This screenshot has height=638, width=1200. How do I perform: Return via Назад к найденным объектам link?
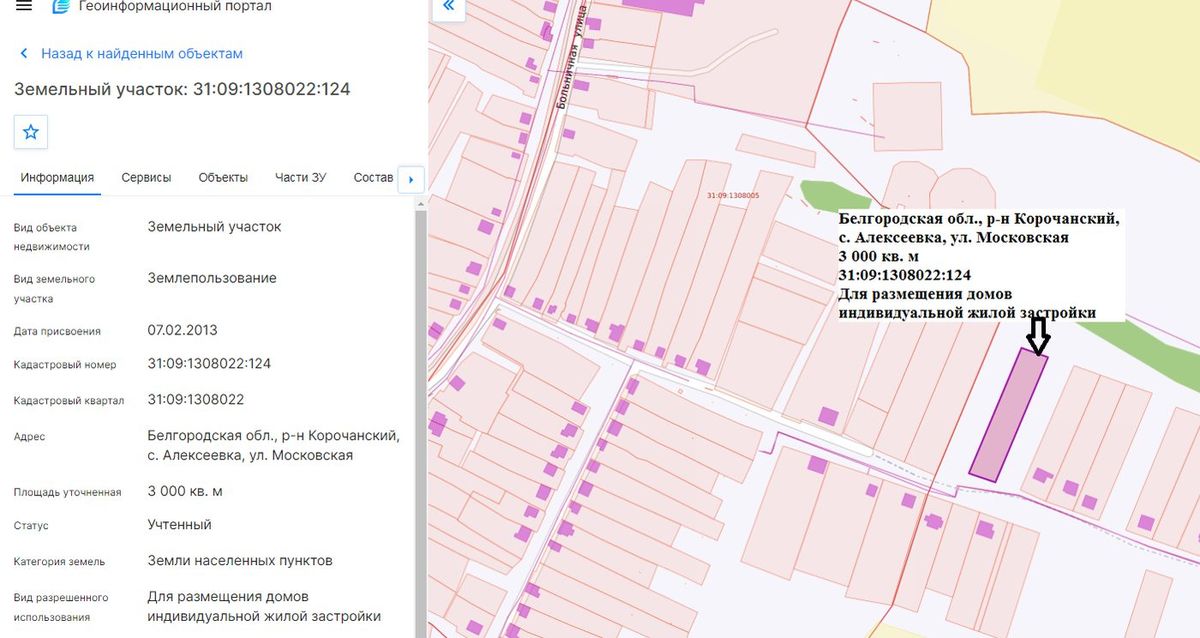click(142, 53)
